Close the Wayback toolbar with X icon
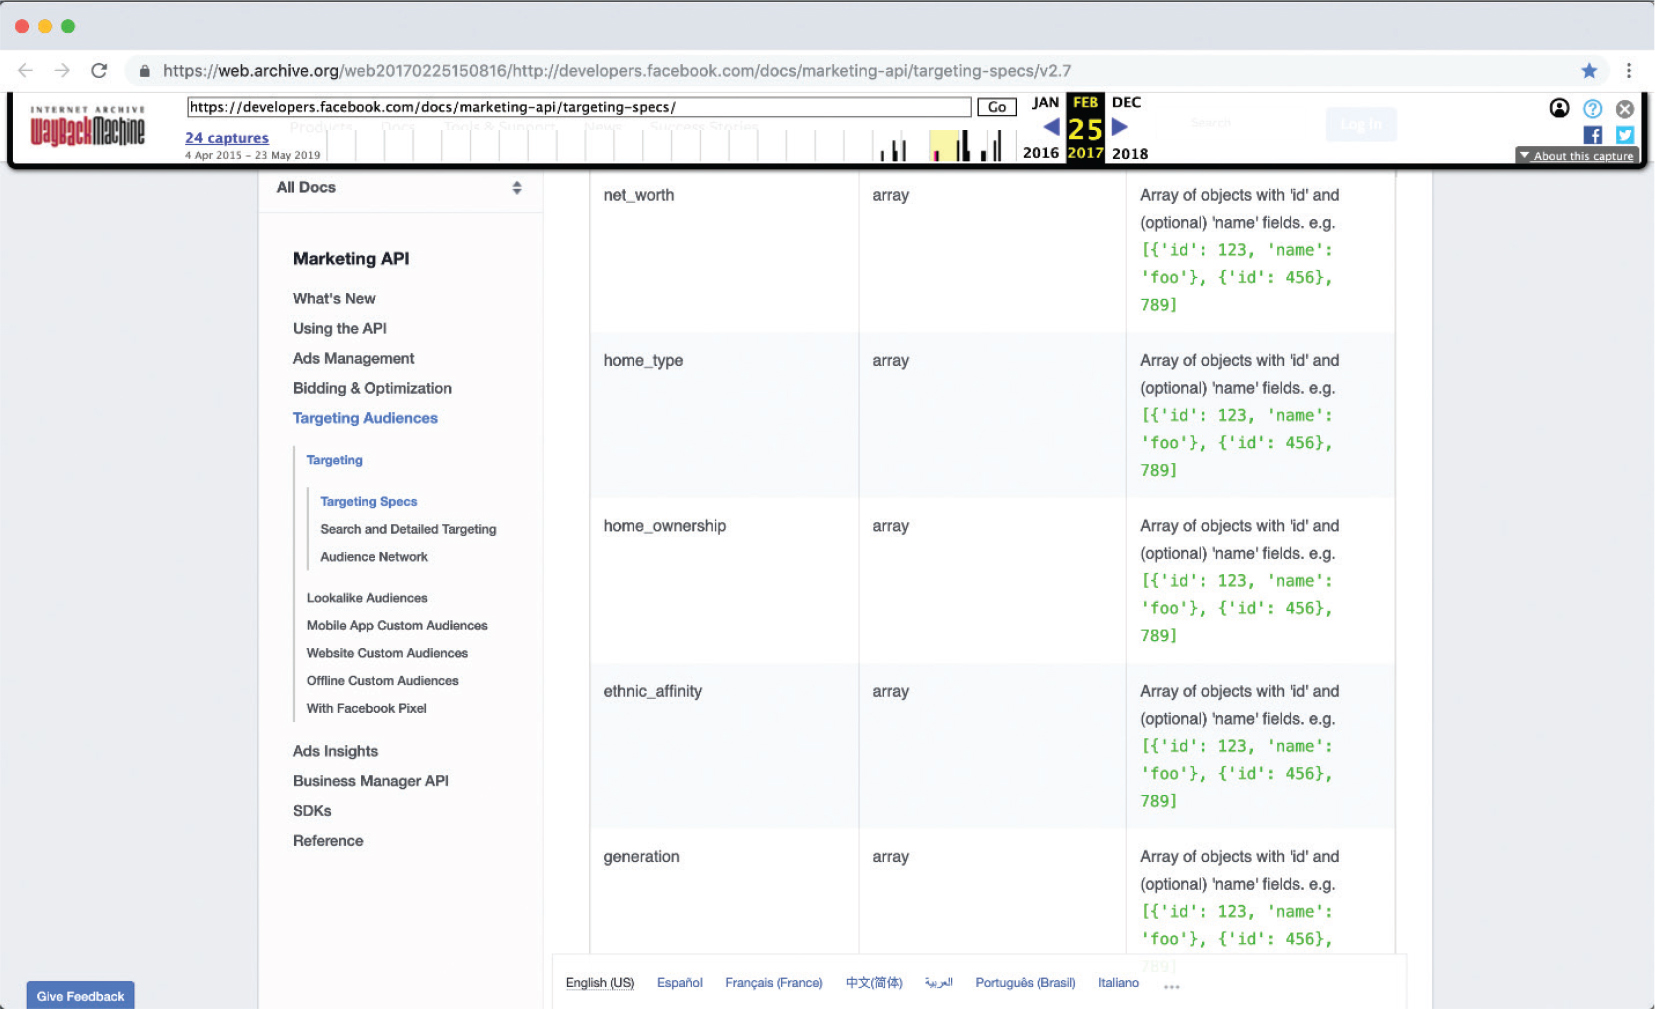The image size is (1655, 1009). coord(1625,108)
